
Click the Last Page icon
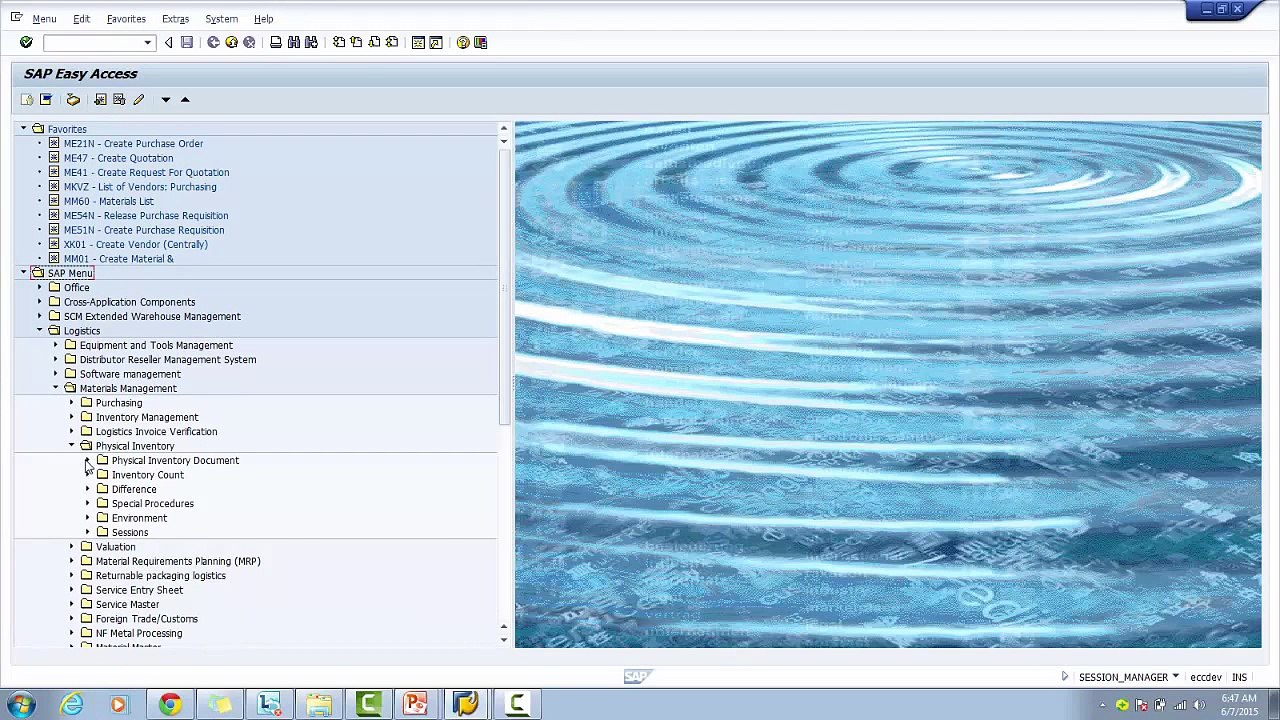coord(392,42)
